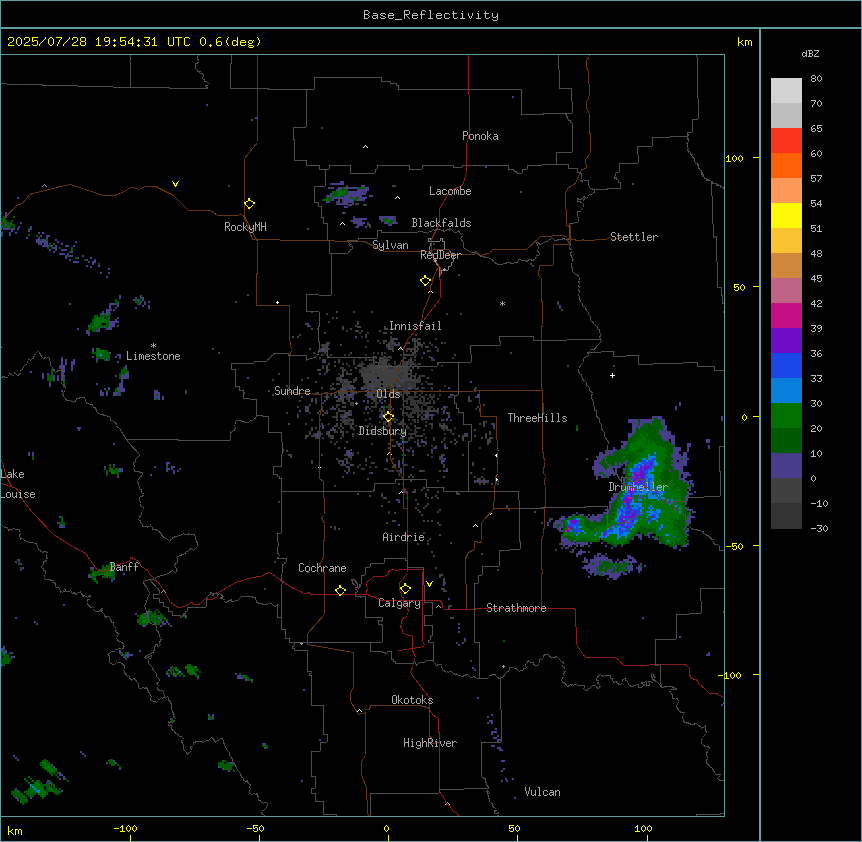Click the Stettler city label

634,237
